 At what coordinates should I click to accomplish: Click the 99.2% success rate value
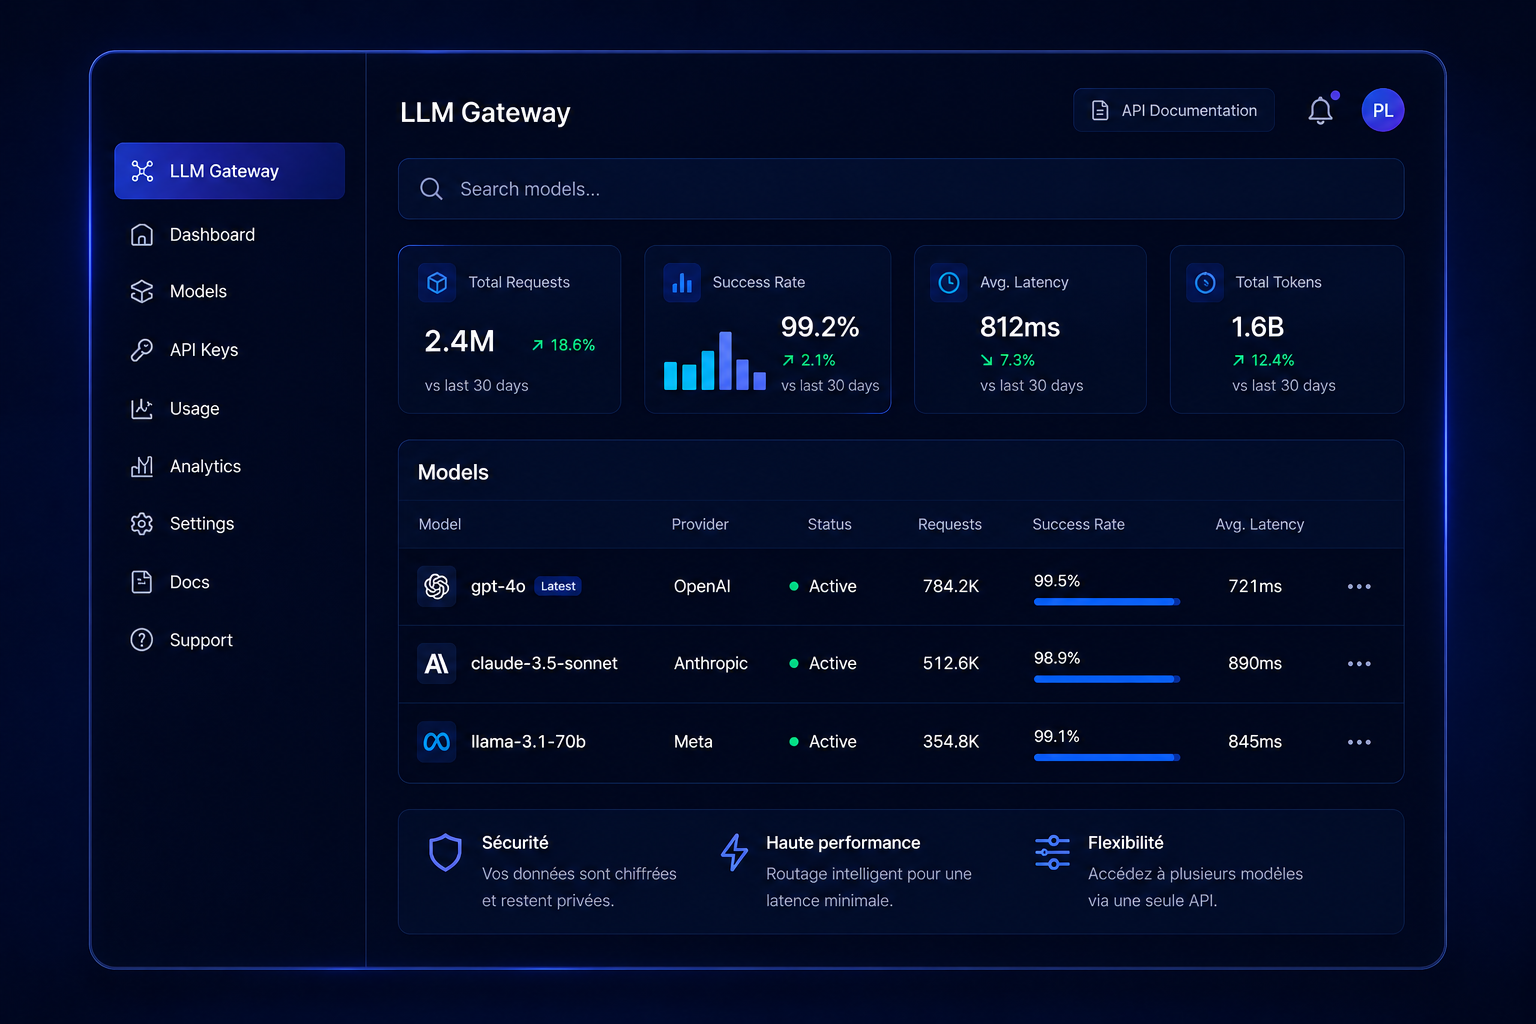820,327
